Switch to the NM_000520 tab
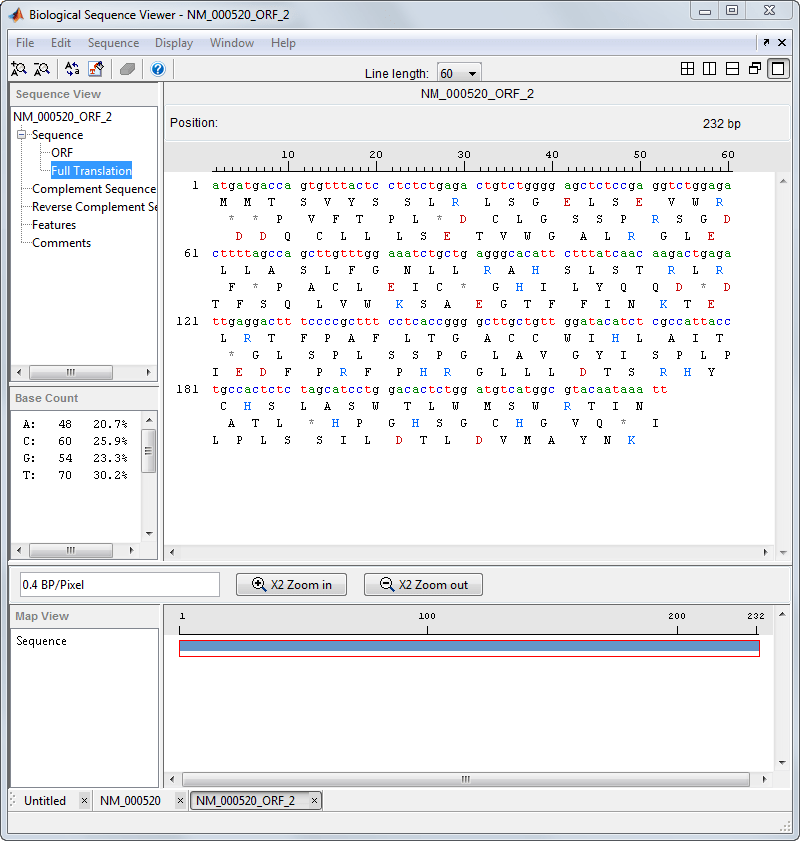The width and height of the screenshot is (800, 841). pyautogui.click(x=130, y=801)
